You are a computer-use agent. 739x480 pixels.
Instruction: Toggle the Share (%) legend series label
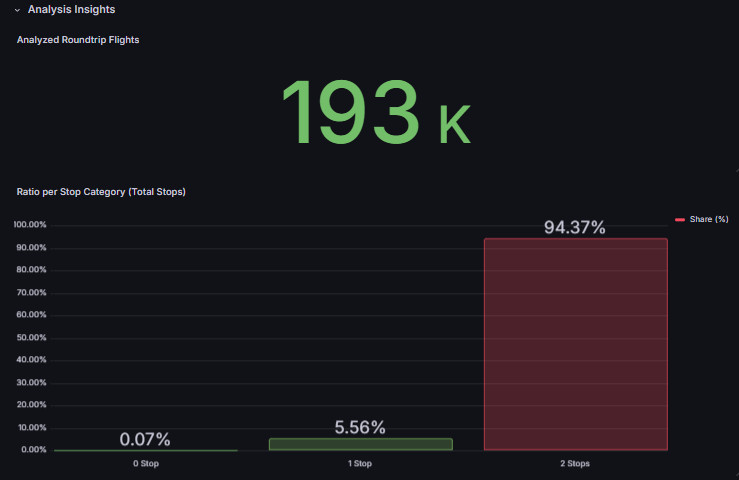click(x=709, y=219)
